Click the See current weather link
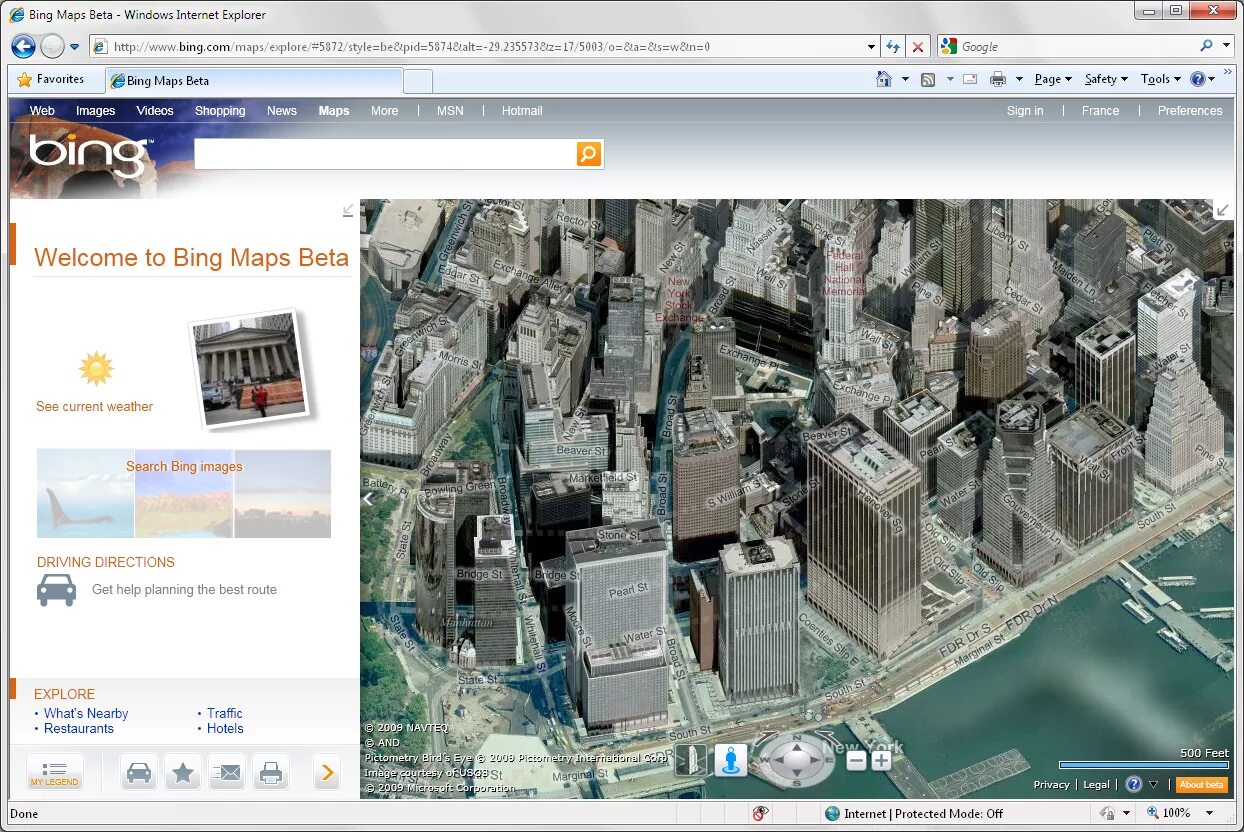Image resolution: width=1244 pixels, height=832 pixels. [x=95, y=407]
